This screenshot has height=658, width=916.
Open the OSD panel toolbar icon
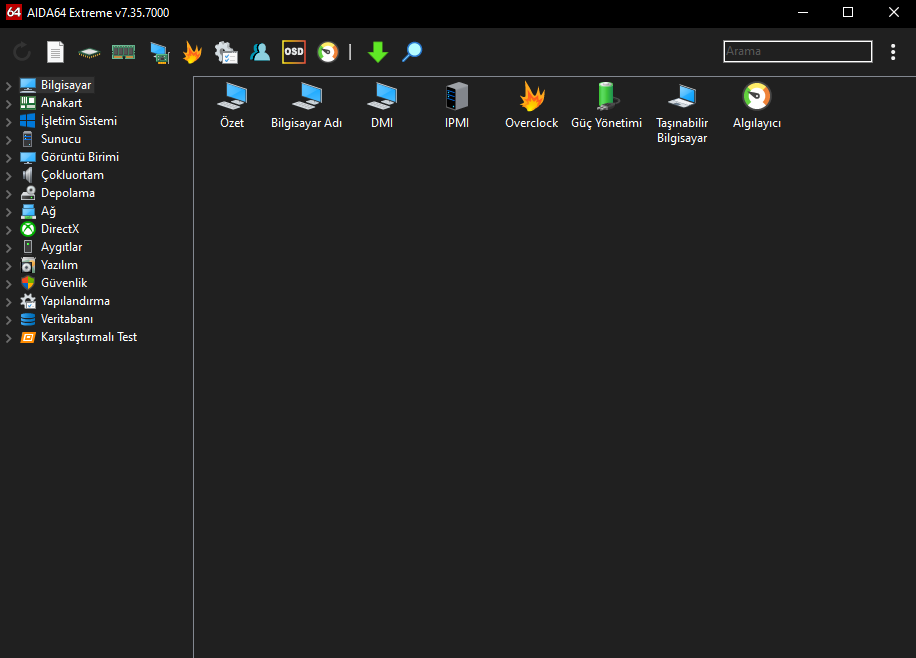click(x=294, y=52)
